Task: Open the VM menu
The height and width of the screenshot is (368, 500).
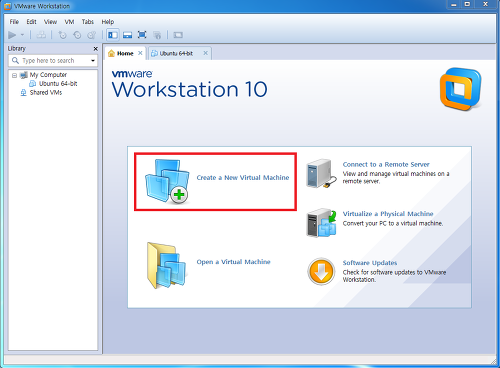Action: pyautogui.click(x=69, y=22)
